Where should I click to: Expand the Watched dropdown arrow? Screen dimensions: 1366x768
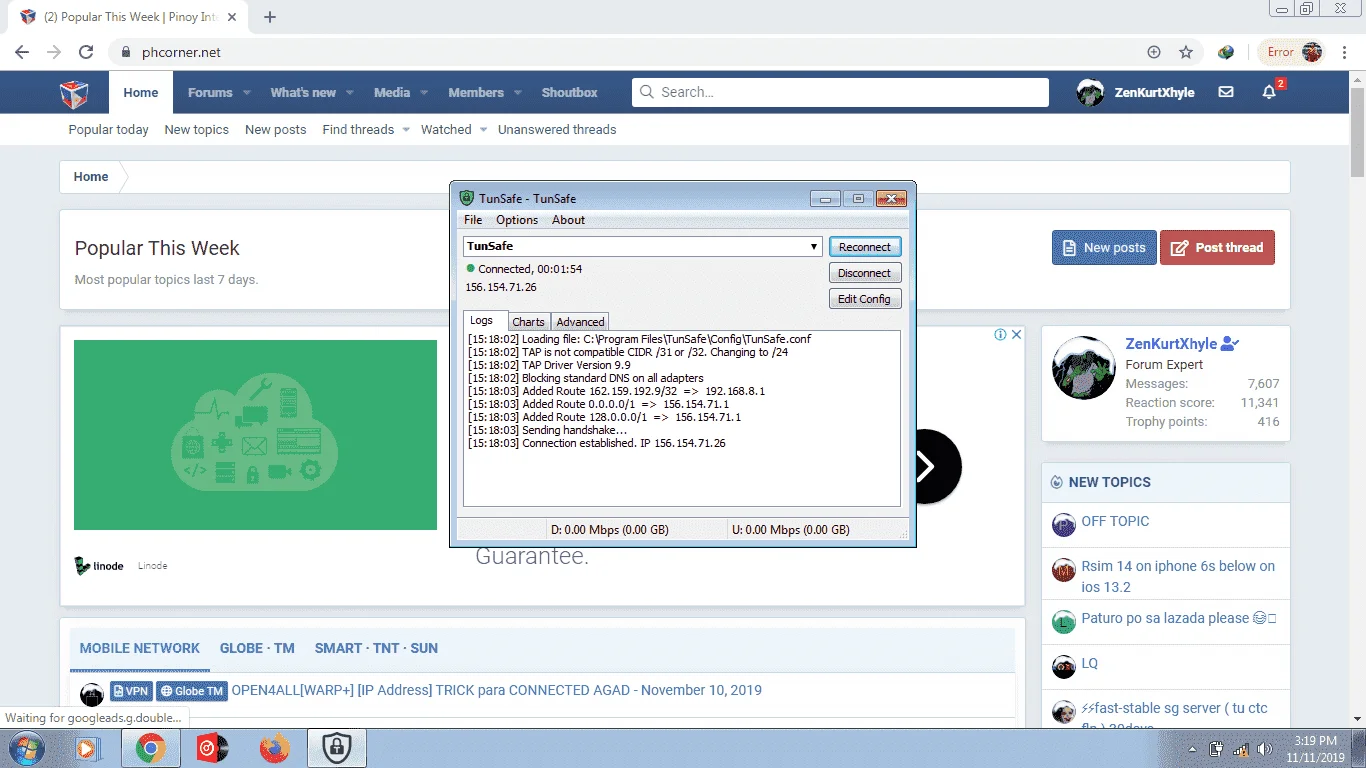tap(483, 130)
